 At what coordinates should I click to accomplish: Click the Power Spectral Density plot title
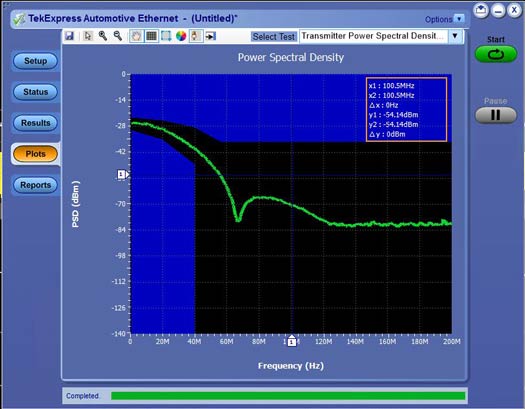click(x=291, y=57)
